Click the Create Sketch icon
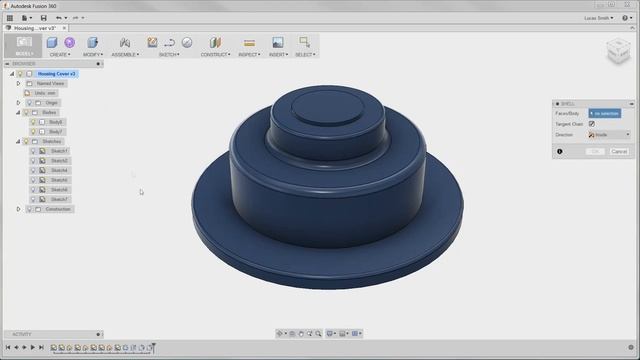This screenshot has width=640, height=360. click(x=152, y=42)
